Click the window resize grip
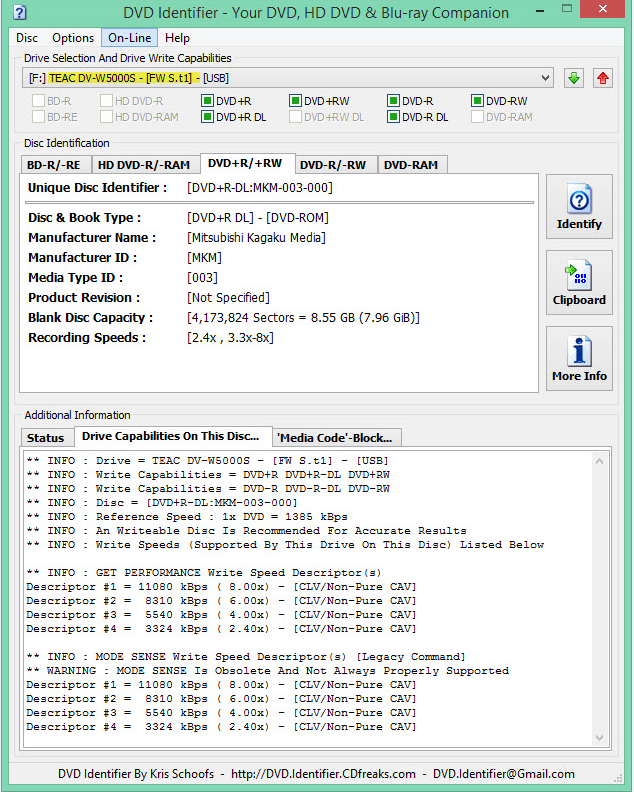The width and height of the screenshot is (634, 792). pos(618,778)
